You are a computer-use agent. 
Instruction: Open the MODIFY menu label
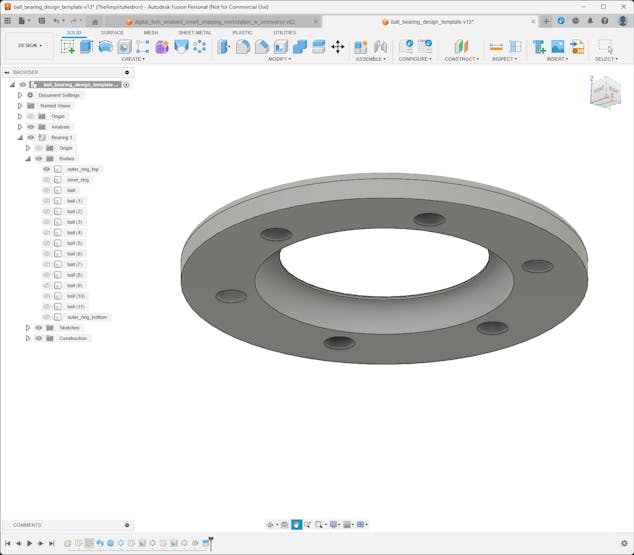279,59
